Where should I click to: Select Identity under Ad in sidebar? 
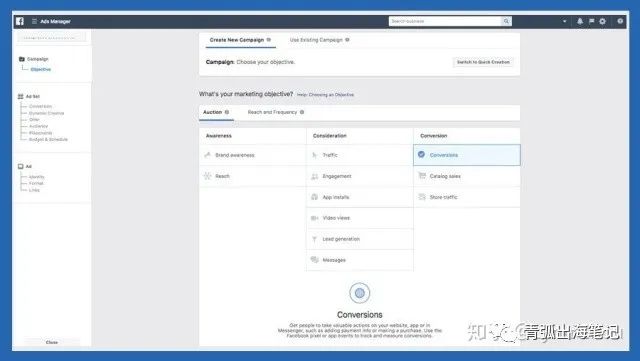(37, 177)
